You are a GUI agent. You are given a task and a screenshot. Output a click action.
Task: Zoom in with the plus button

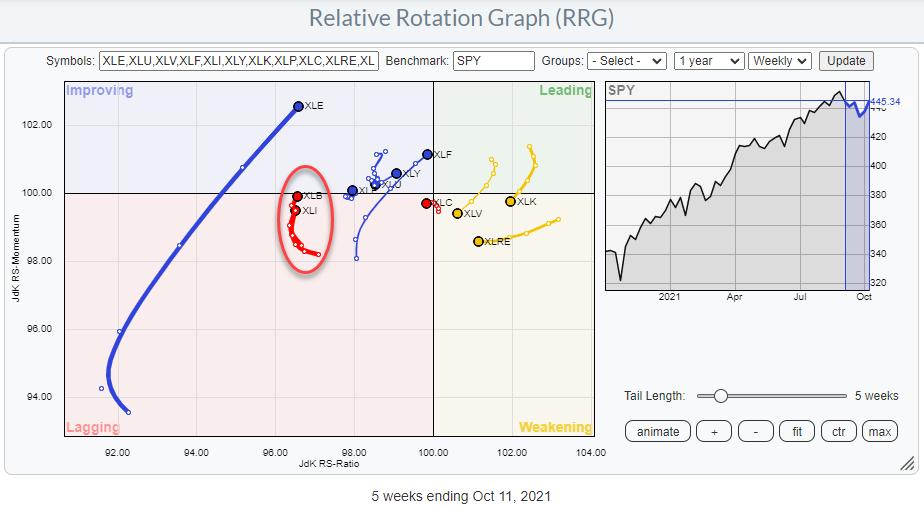(x=713, y=432)
